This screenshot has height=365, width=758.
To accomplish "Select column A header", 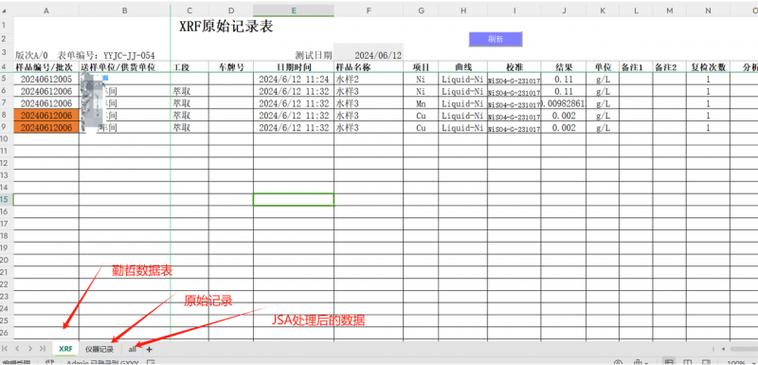I will click(46, 10).
